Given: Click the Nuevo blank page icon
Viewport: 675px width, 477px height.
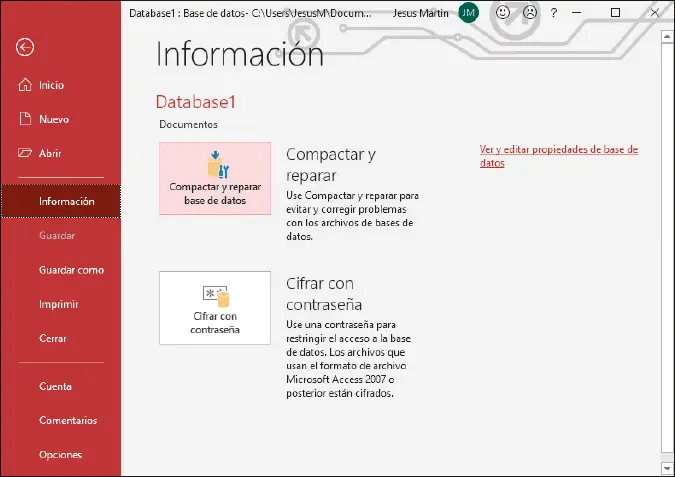Looking at the screenshot, I should point(25,118).
